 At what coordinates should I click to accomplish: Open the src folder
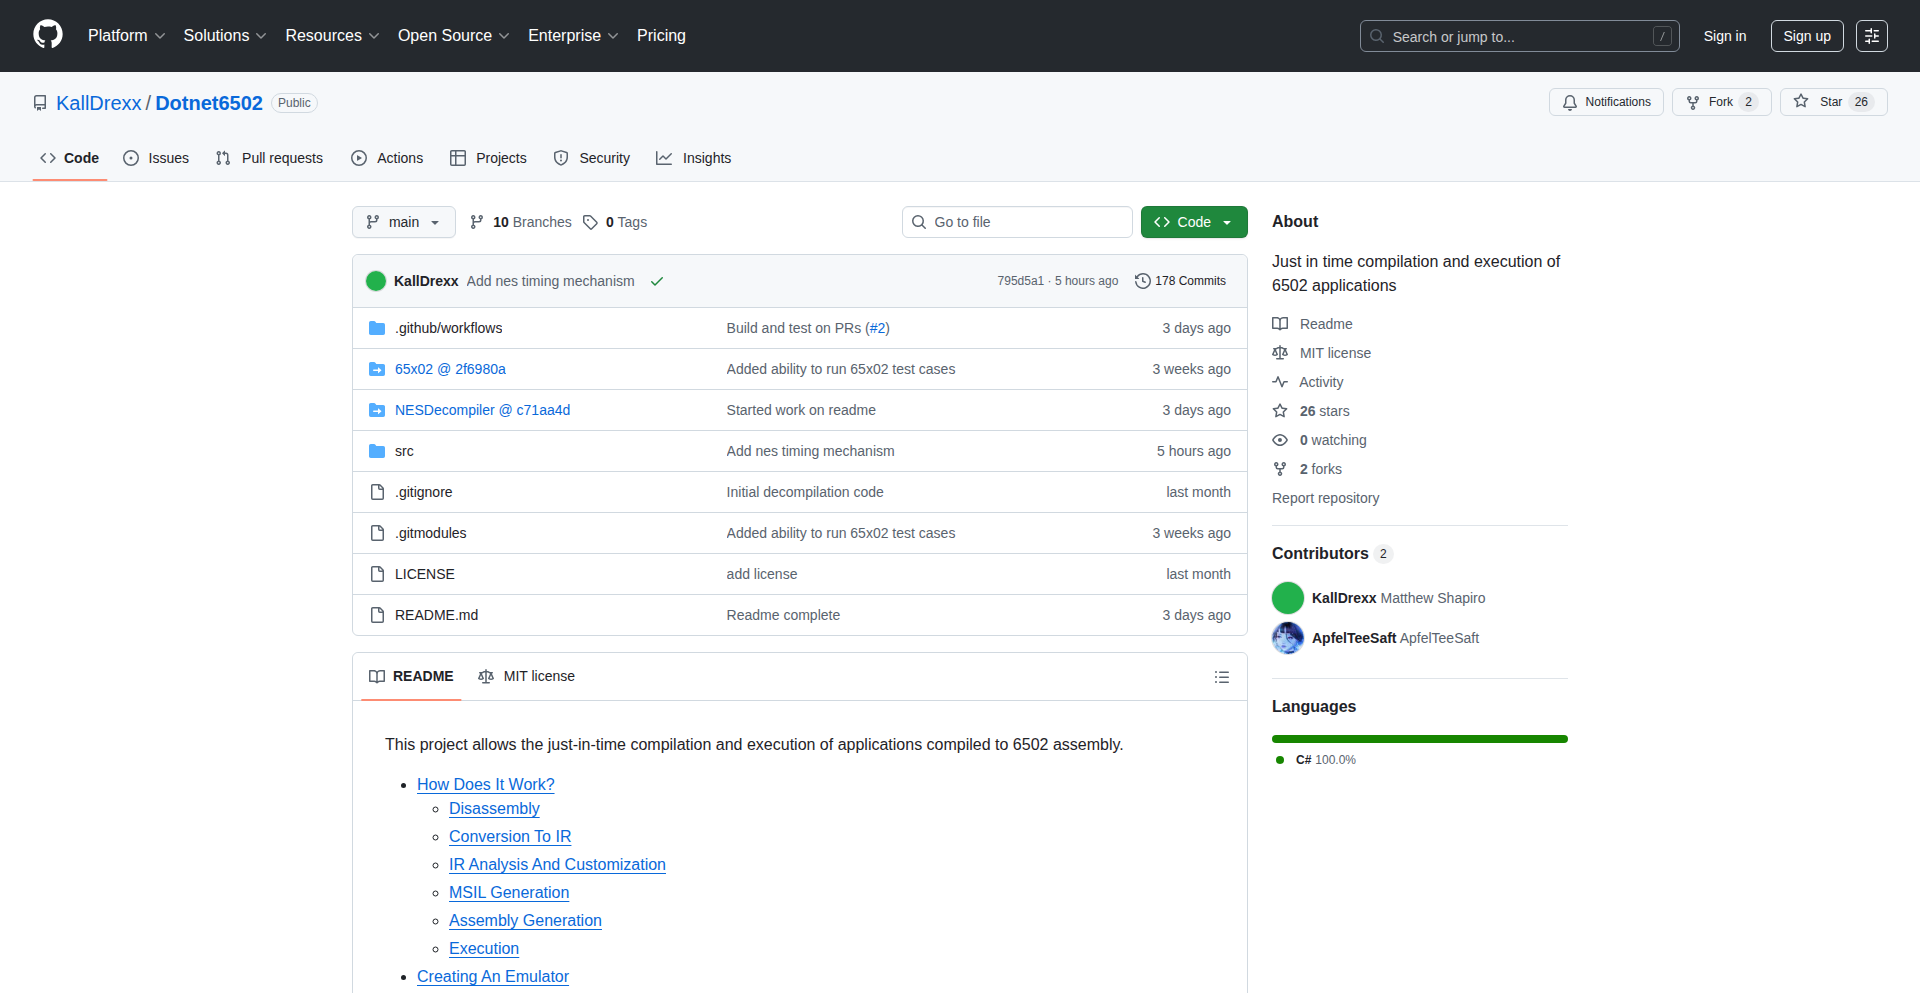point(404,451)
